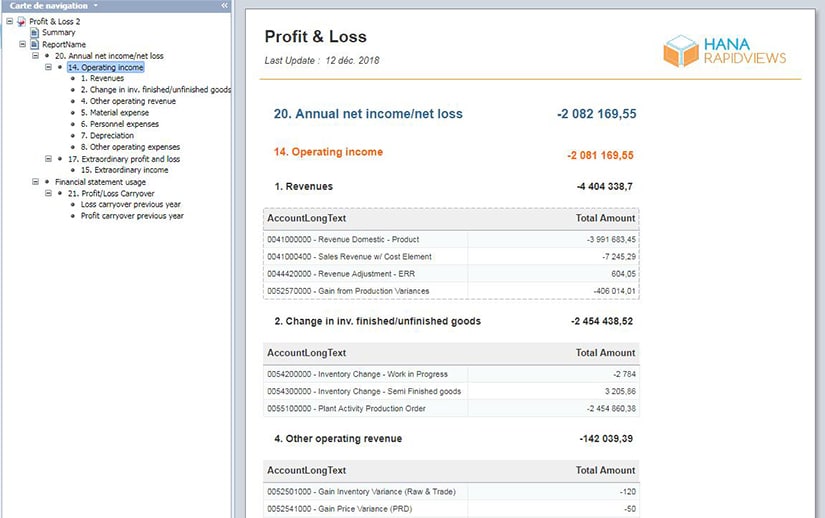Collapse the 20. Annual net income/net loss node
Screen dimensions: 825x518
coord(35,55)
